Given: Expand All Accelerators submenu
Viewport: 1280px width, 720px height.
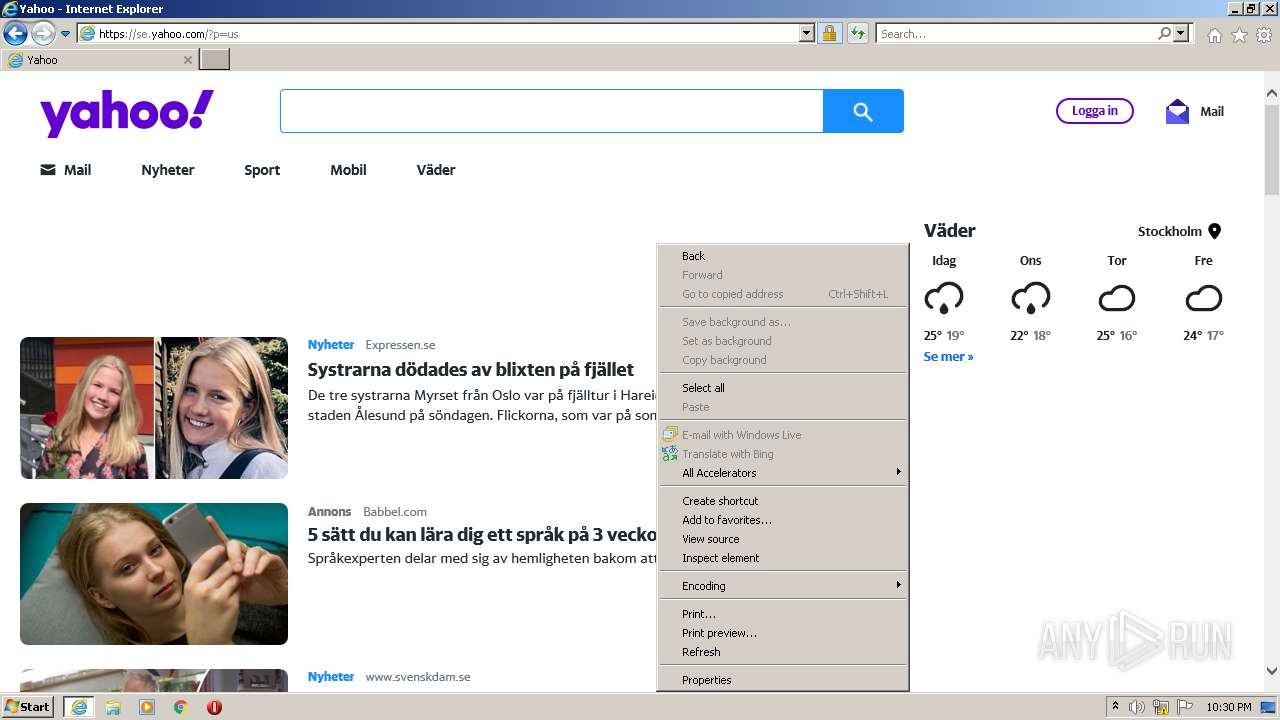Looking at the screenshot, I should [x=783, y=473].
